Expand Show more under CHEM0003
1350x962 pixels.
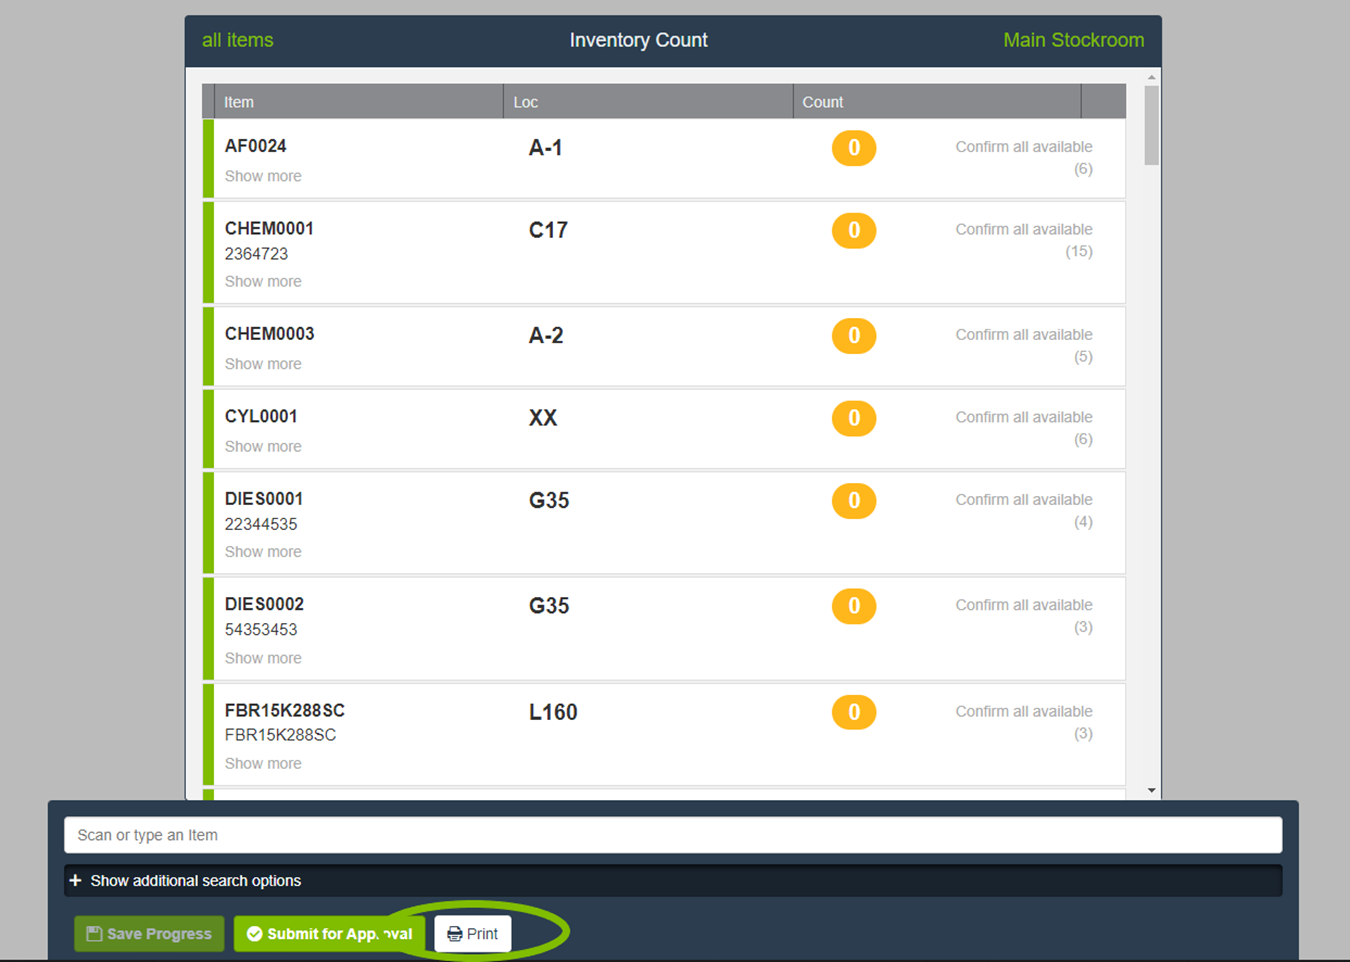pos(263,364)
